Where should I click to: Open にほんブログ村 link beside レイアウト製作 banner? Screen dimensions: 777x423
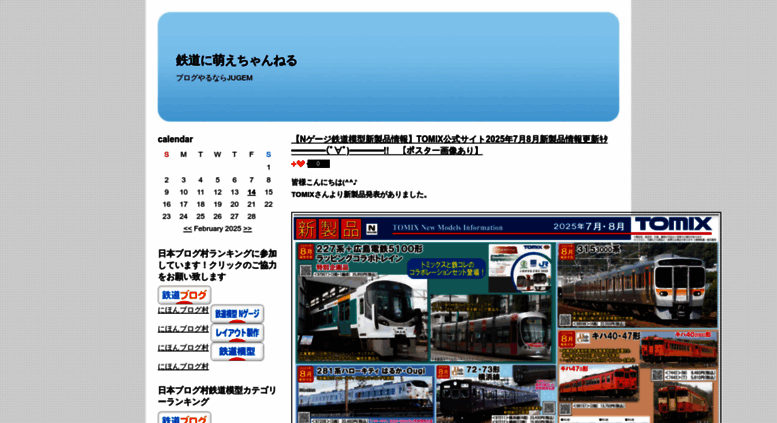(183, 348)
